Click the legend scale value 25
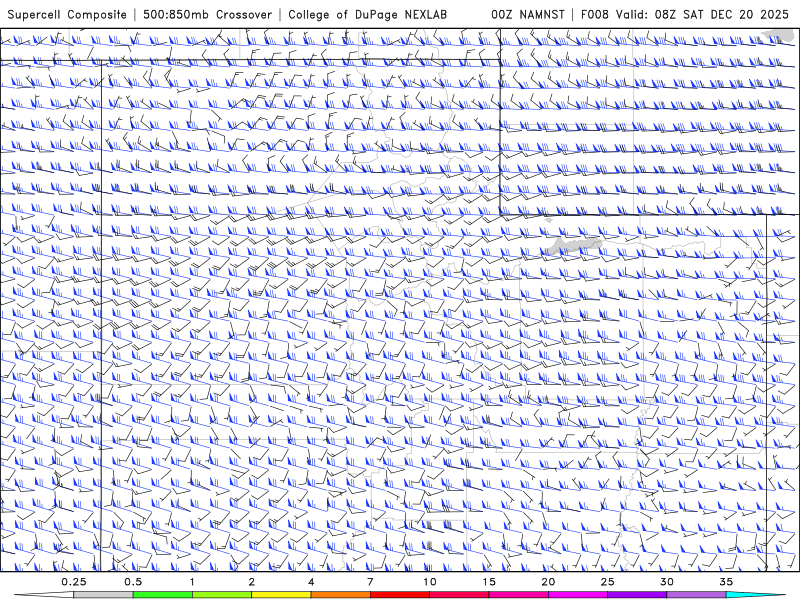This screenshot has height=600, width=800. (x=608, y=582)
